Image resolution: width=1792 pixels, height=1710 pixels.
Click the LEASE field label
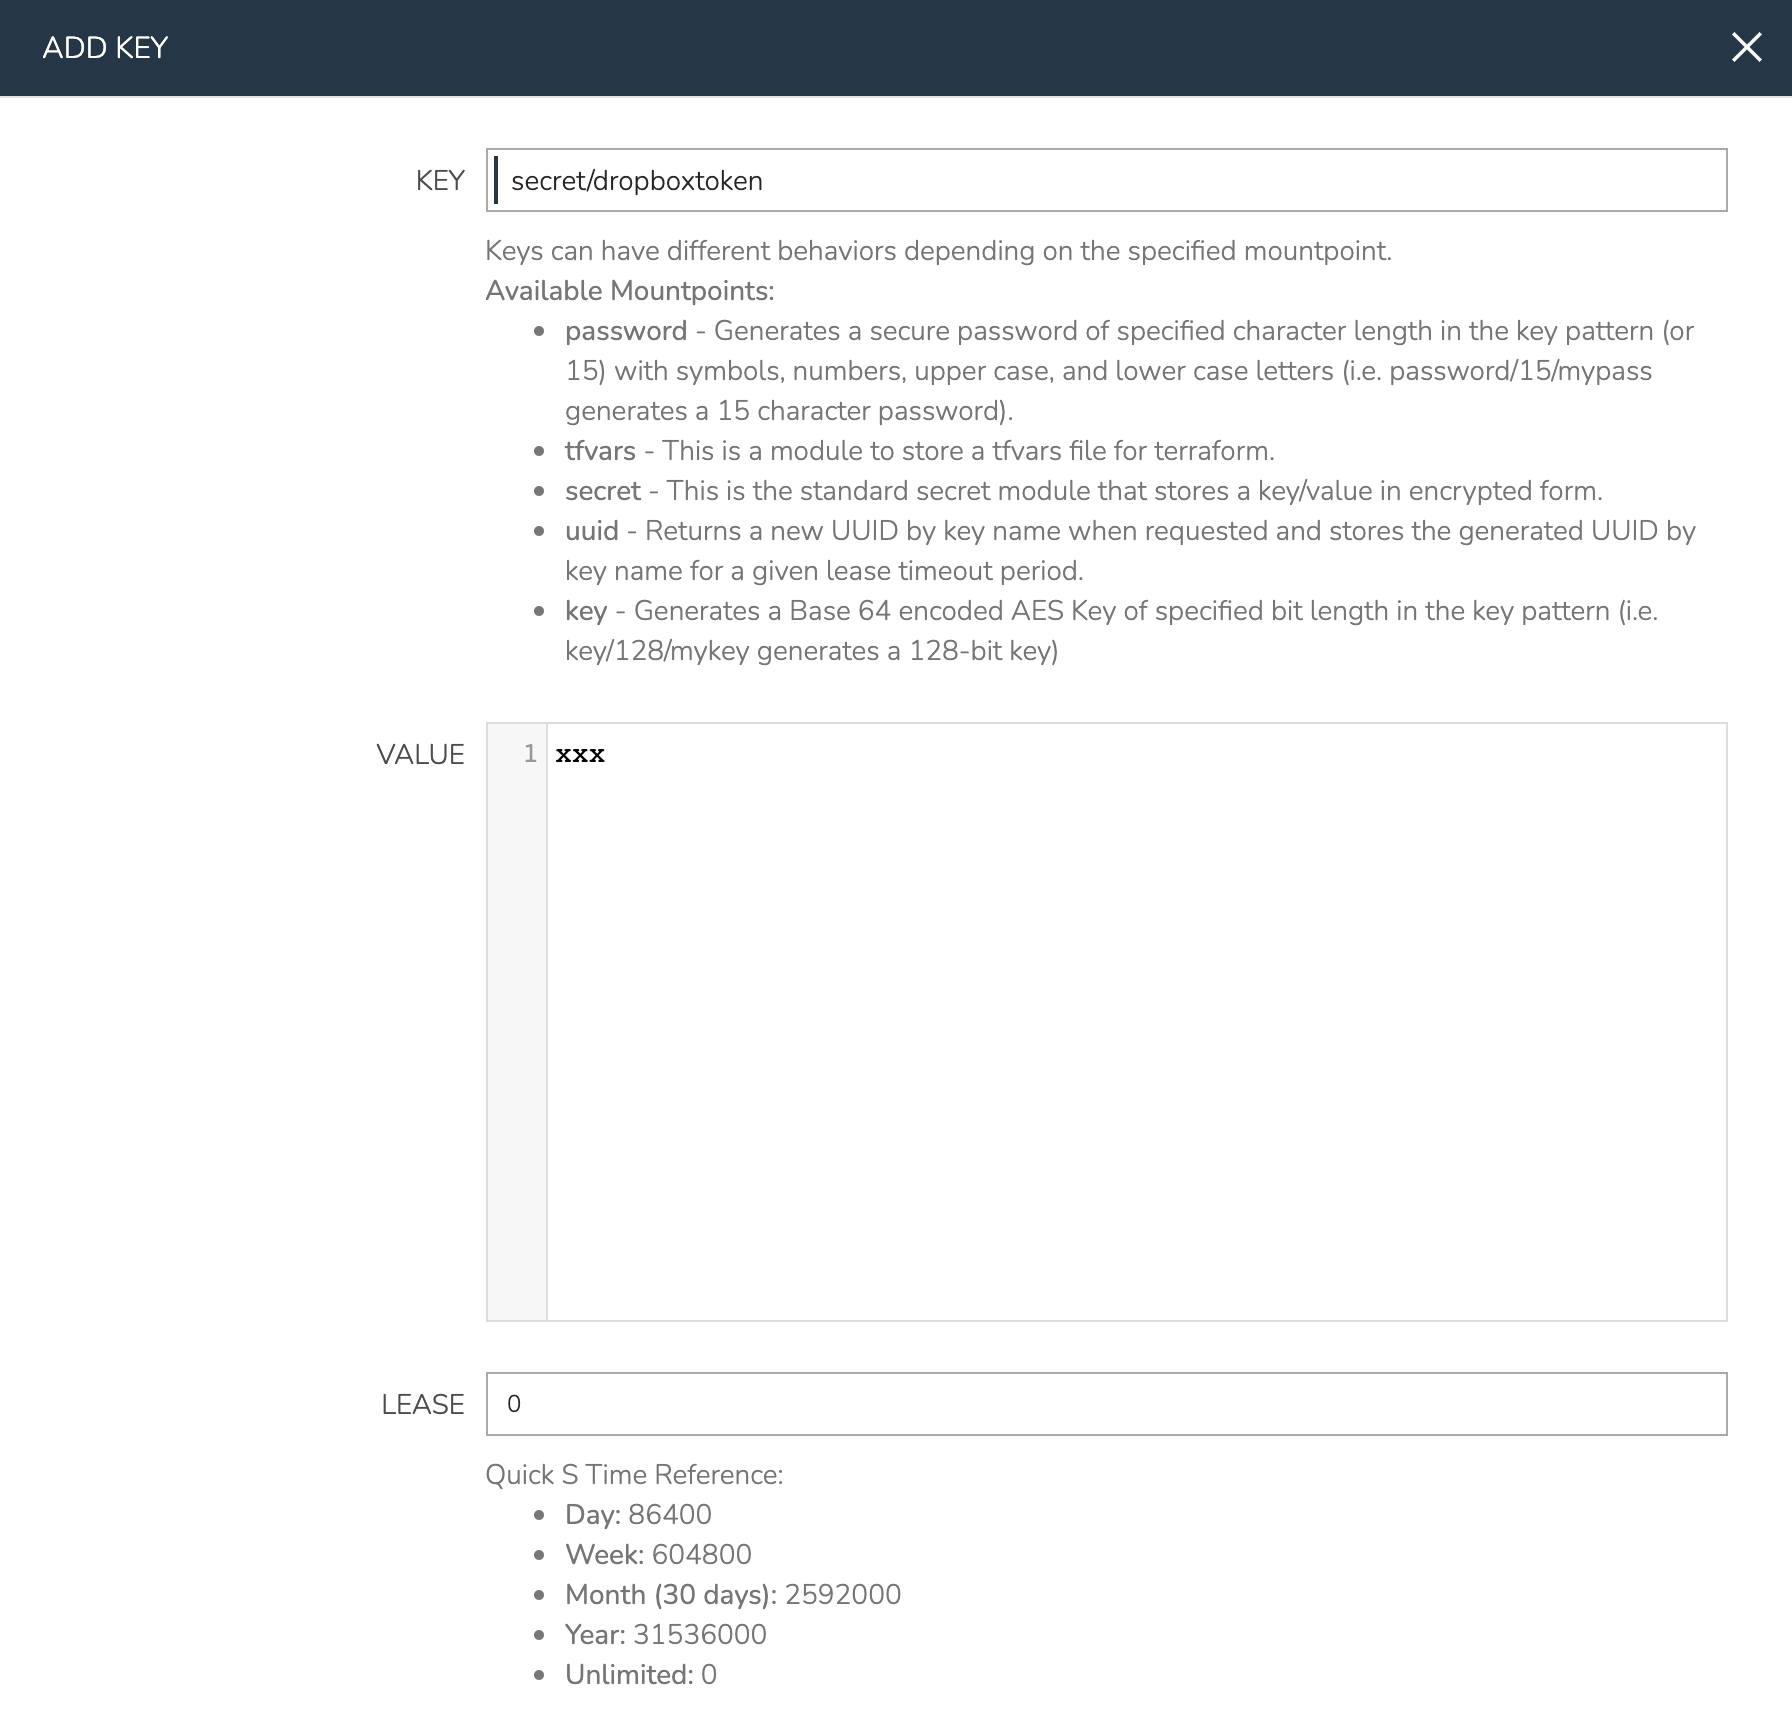coord(423,1404)
